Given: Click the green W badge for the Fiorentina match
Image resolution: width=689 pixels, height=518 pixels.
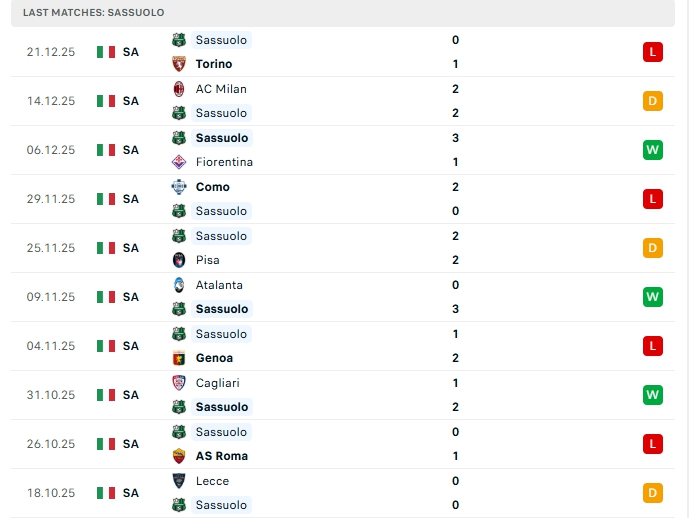Looking at the screenshot, I should tap(652, 150).
